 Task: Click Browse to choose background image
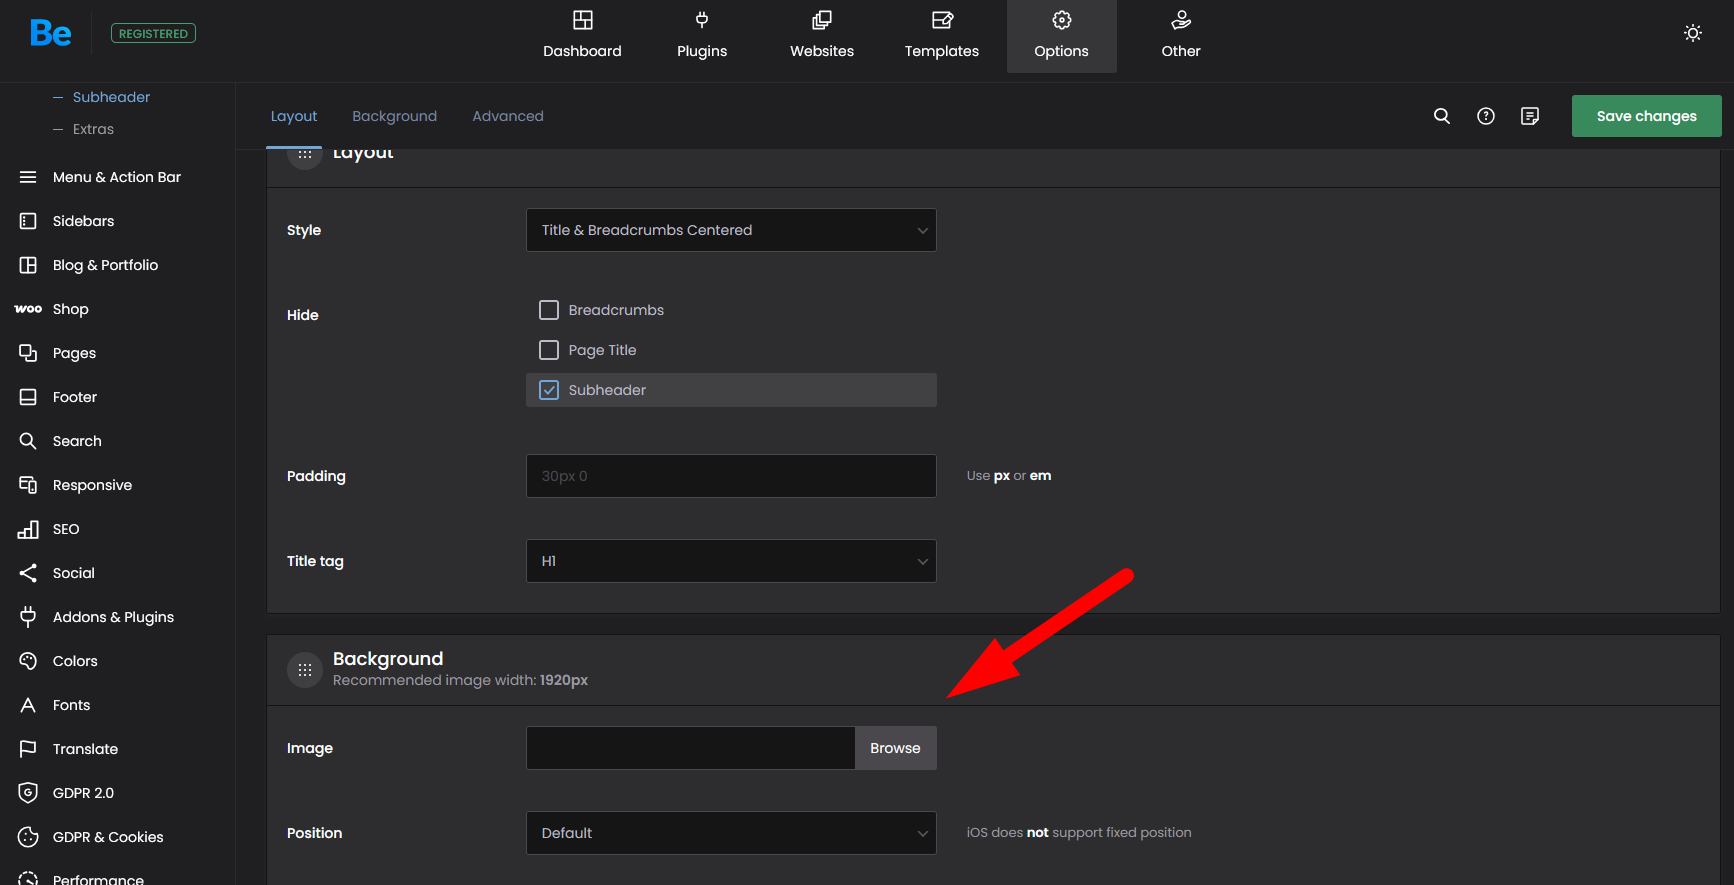coord(895,748)
